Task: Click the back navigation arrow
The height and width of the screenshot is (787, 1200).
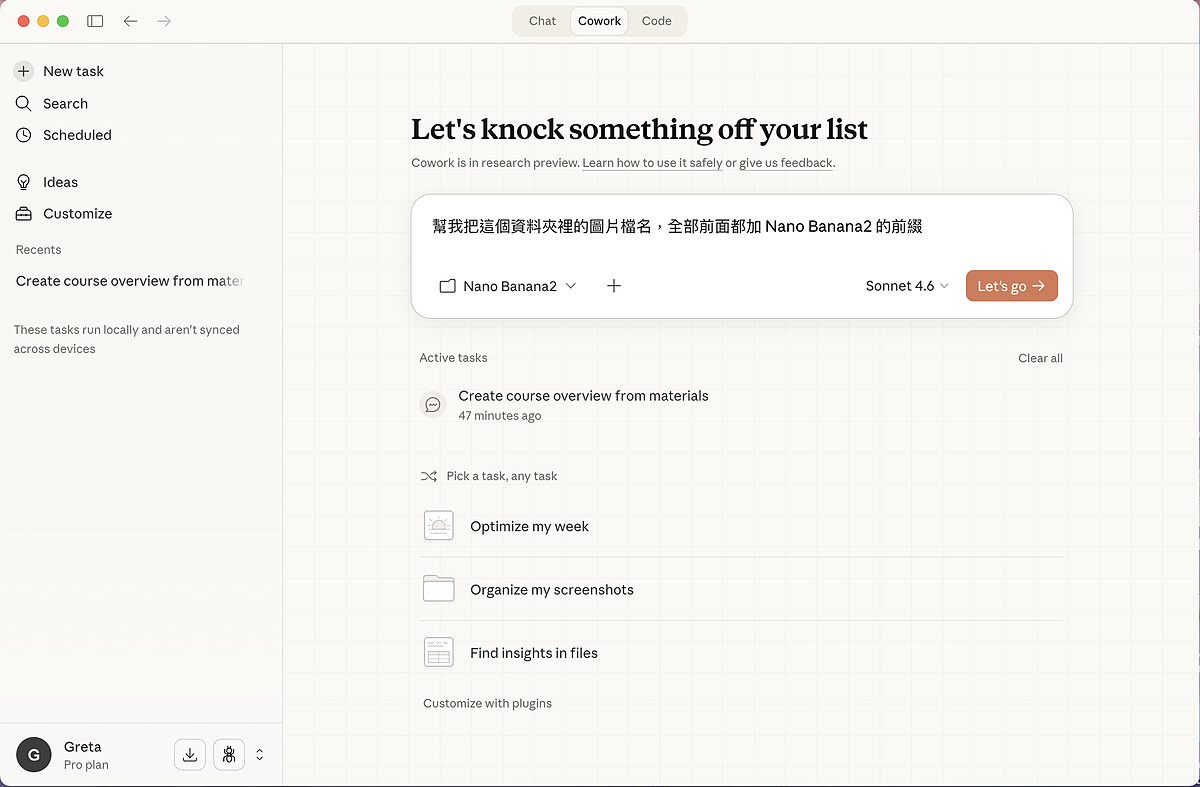Action: point(130,21)
